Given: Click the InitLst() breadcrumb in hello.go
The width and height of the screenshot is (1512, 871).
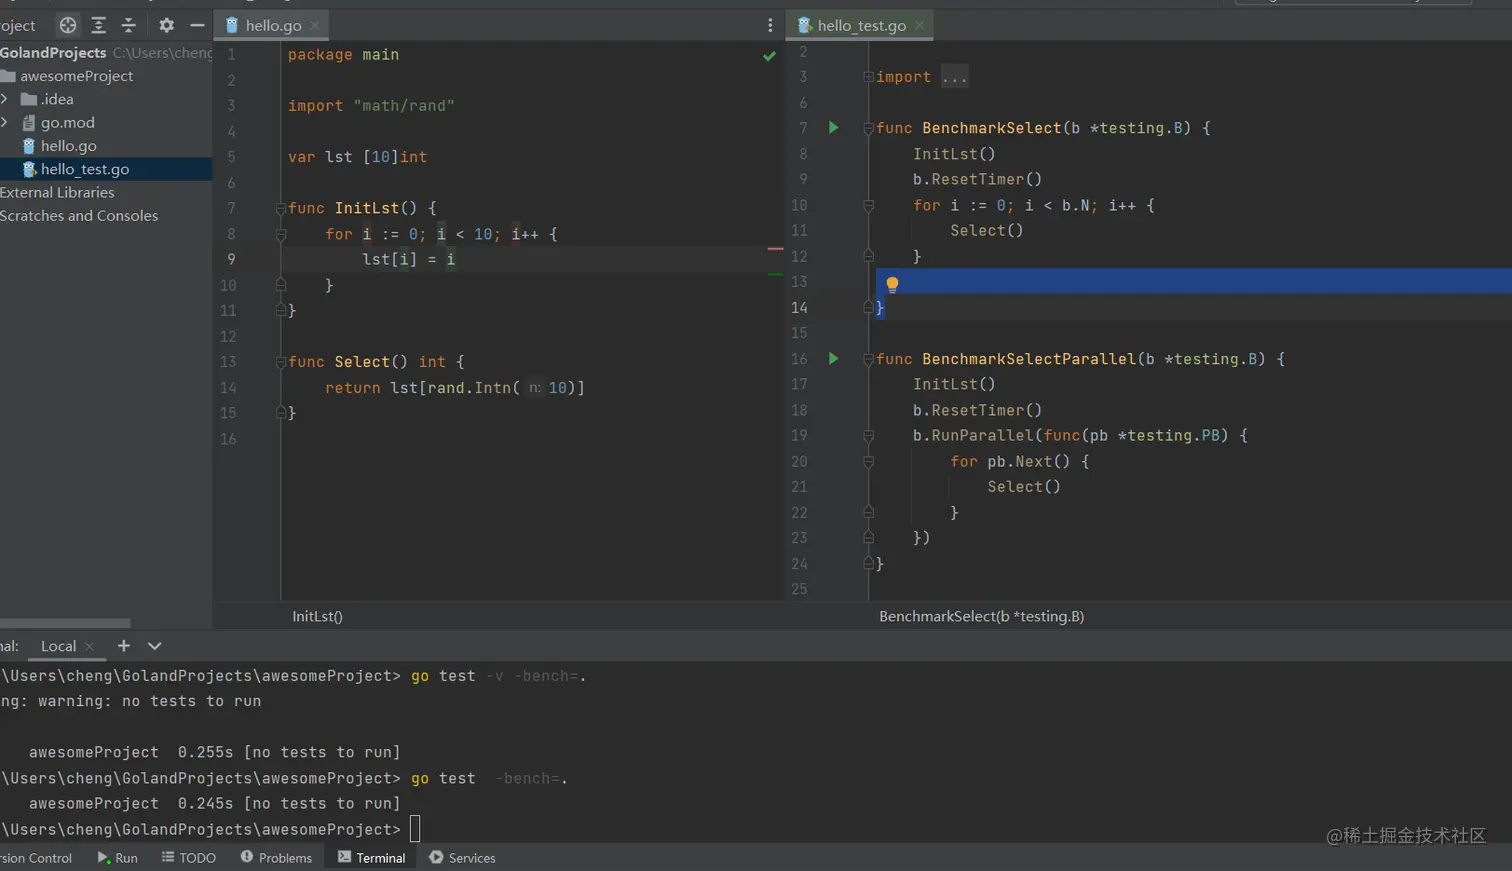Looking at the screenshot, I should click(317, 616).
